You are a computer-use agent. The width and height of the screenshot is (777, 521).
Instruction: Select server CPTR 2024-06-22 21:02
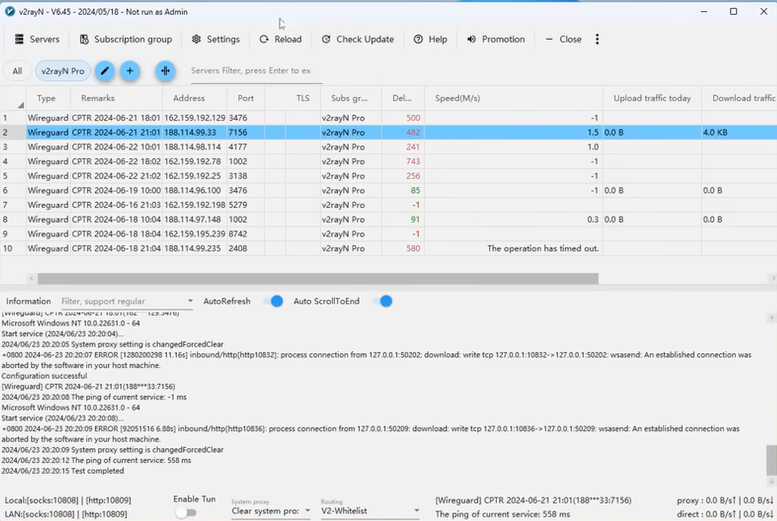(x=388, y=176)
